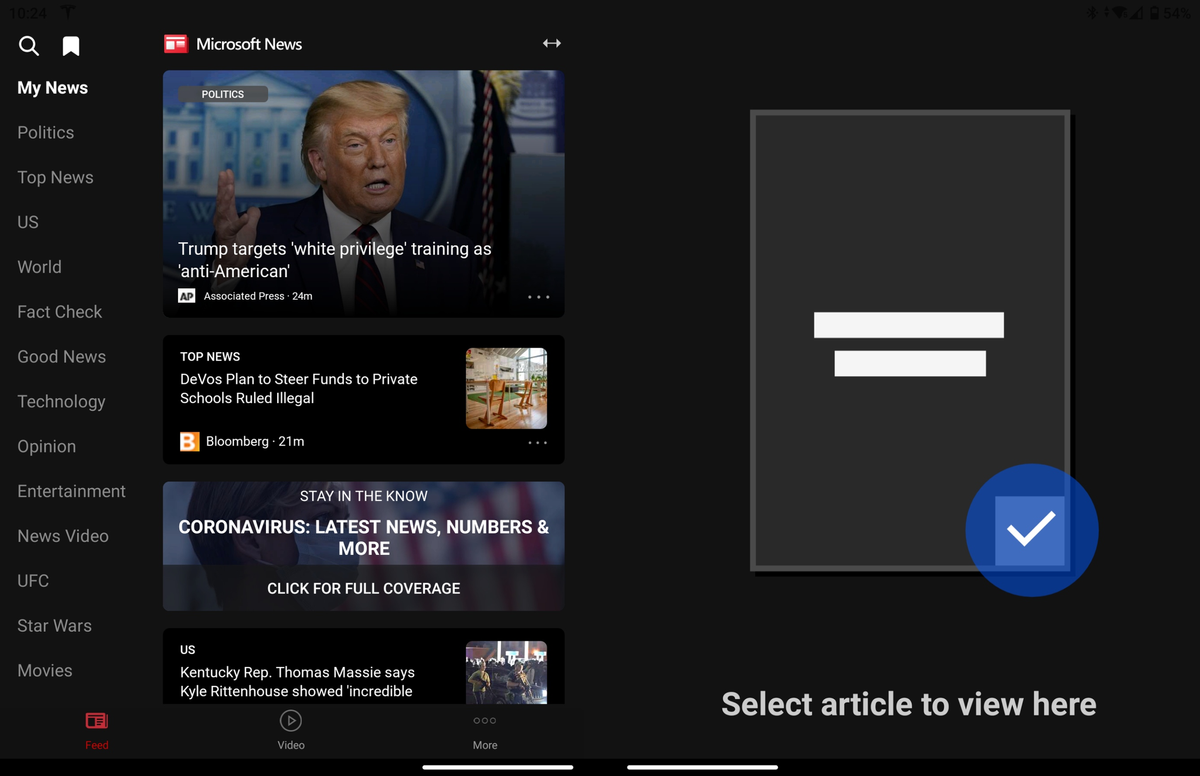Click the battery status icon
This screenshot has height=776, width=1200.
[x=1154, y=12]
